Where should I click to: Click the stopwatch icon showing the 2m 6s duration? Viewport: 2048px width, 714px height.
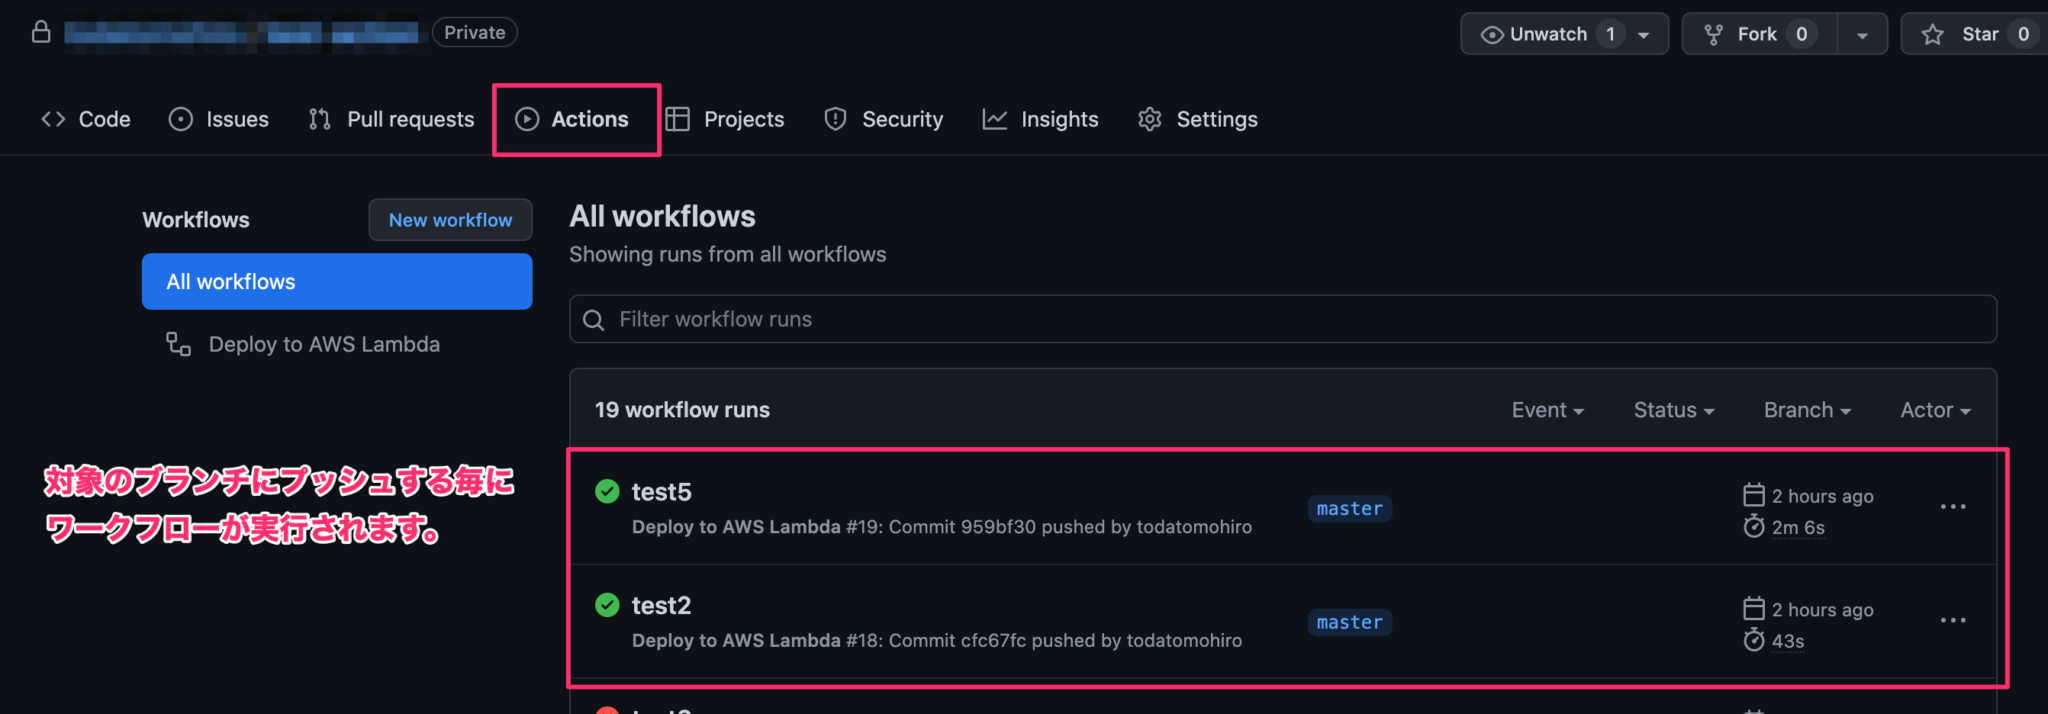1756,527
